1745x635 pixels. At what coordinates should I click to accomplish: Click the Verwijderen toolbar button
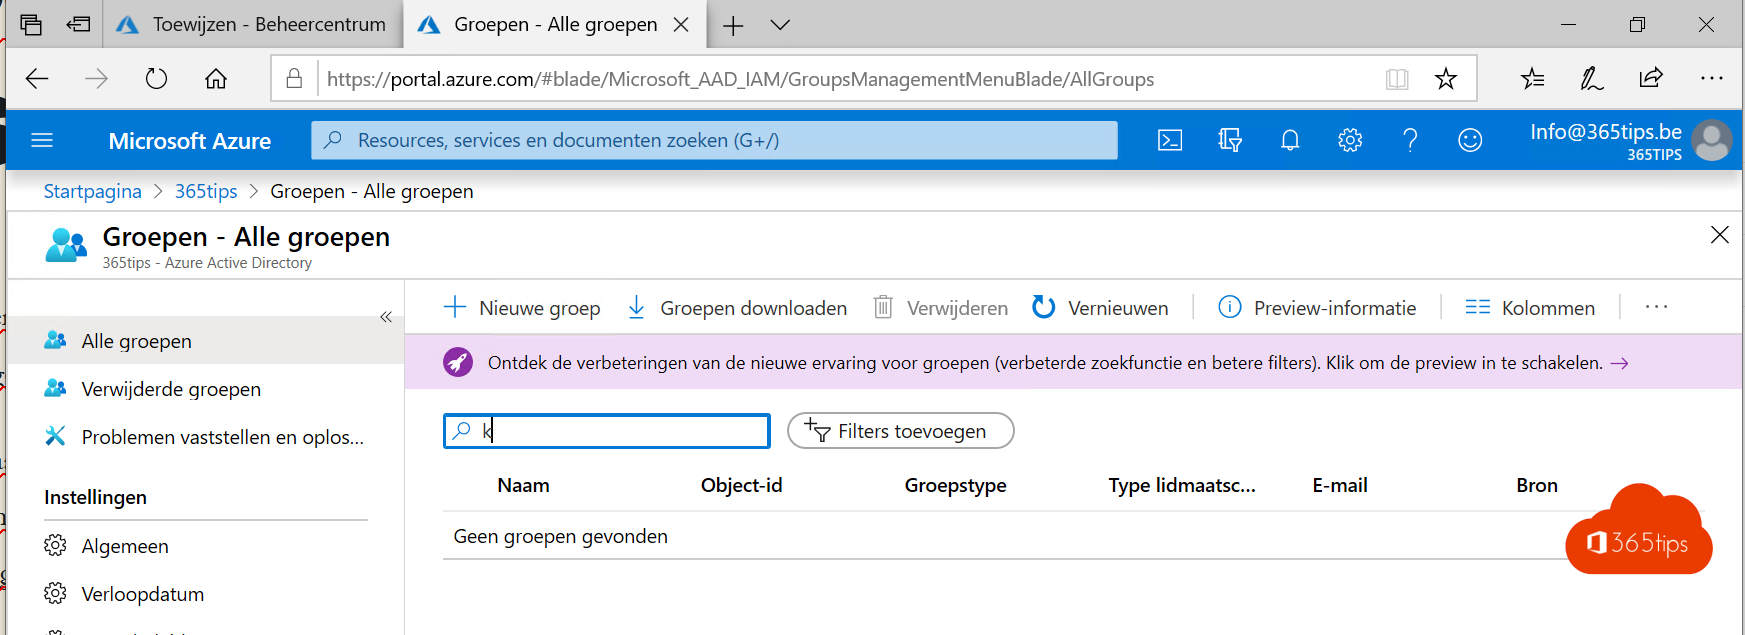[940, 308]
